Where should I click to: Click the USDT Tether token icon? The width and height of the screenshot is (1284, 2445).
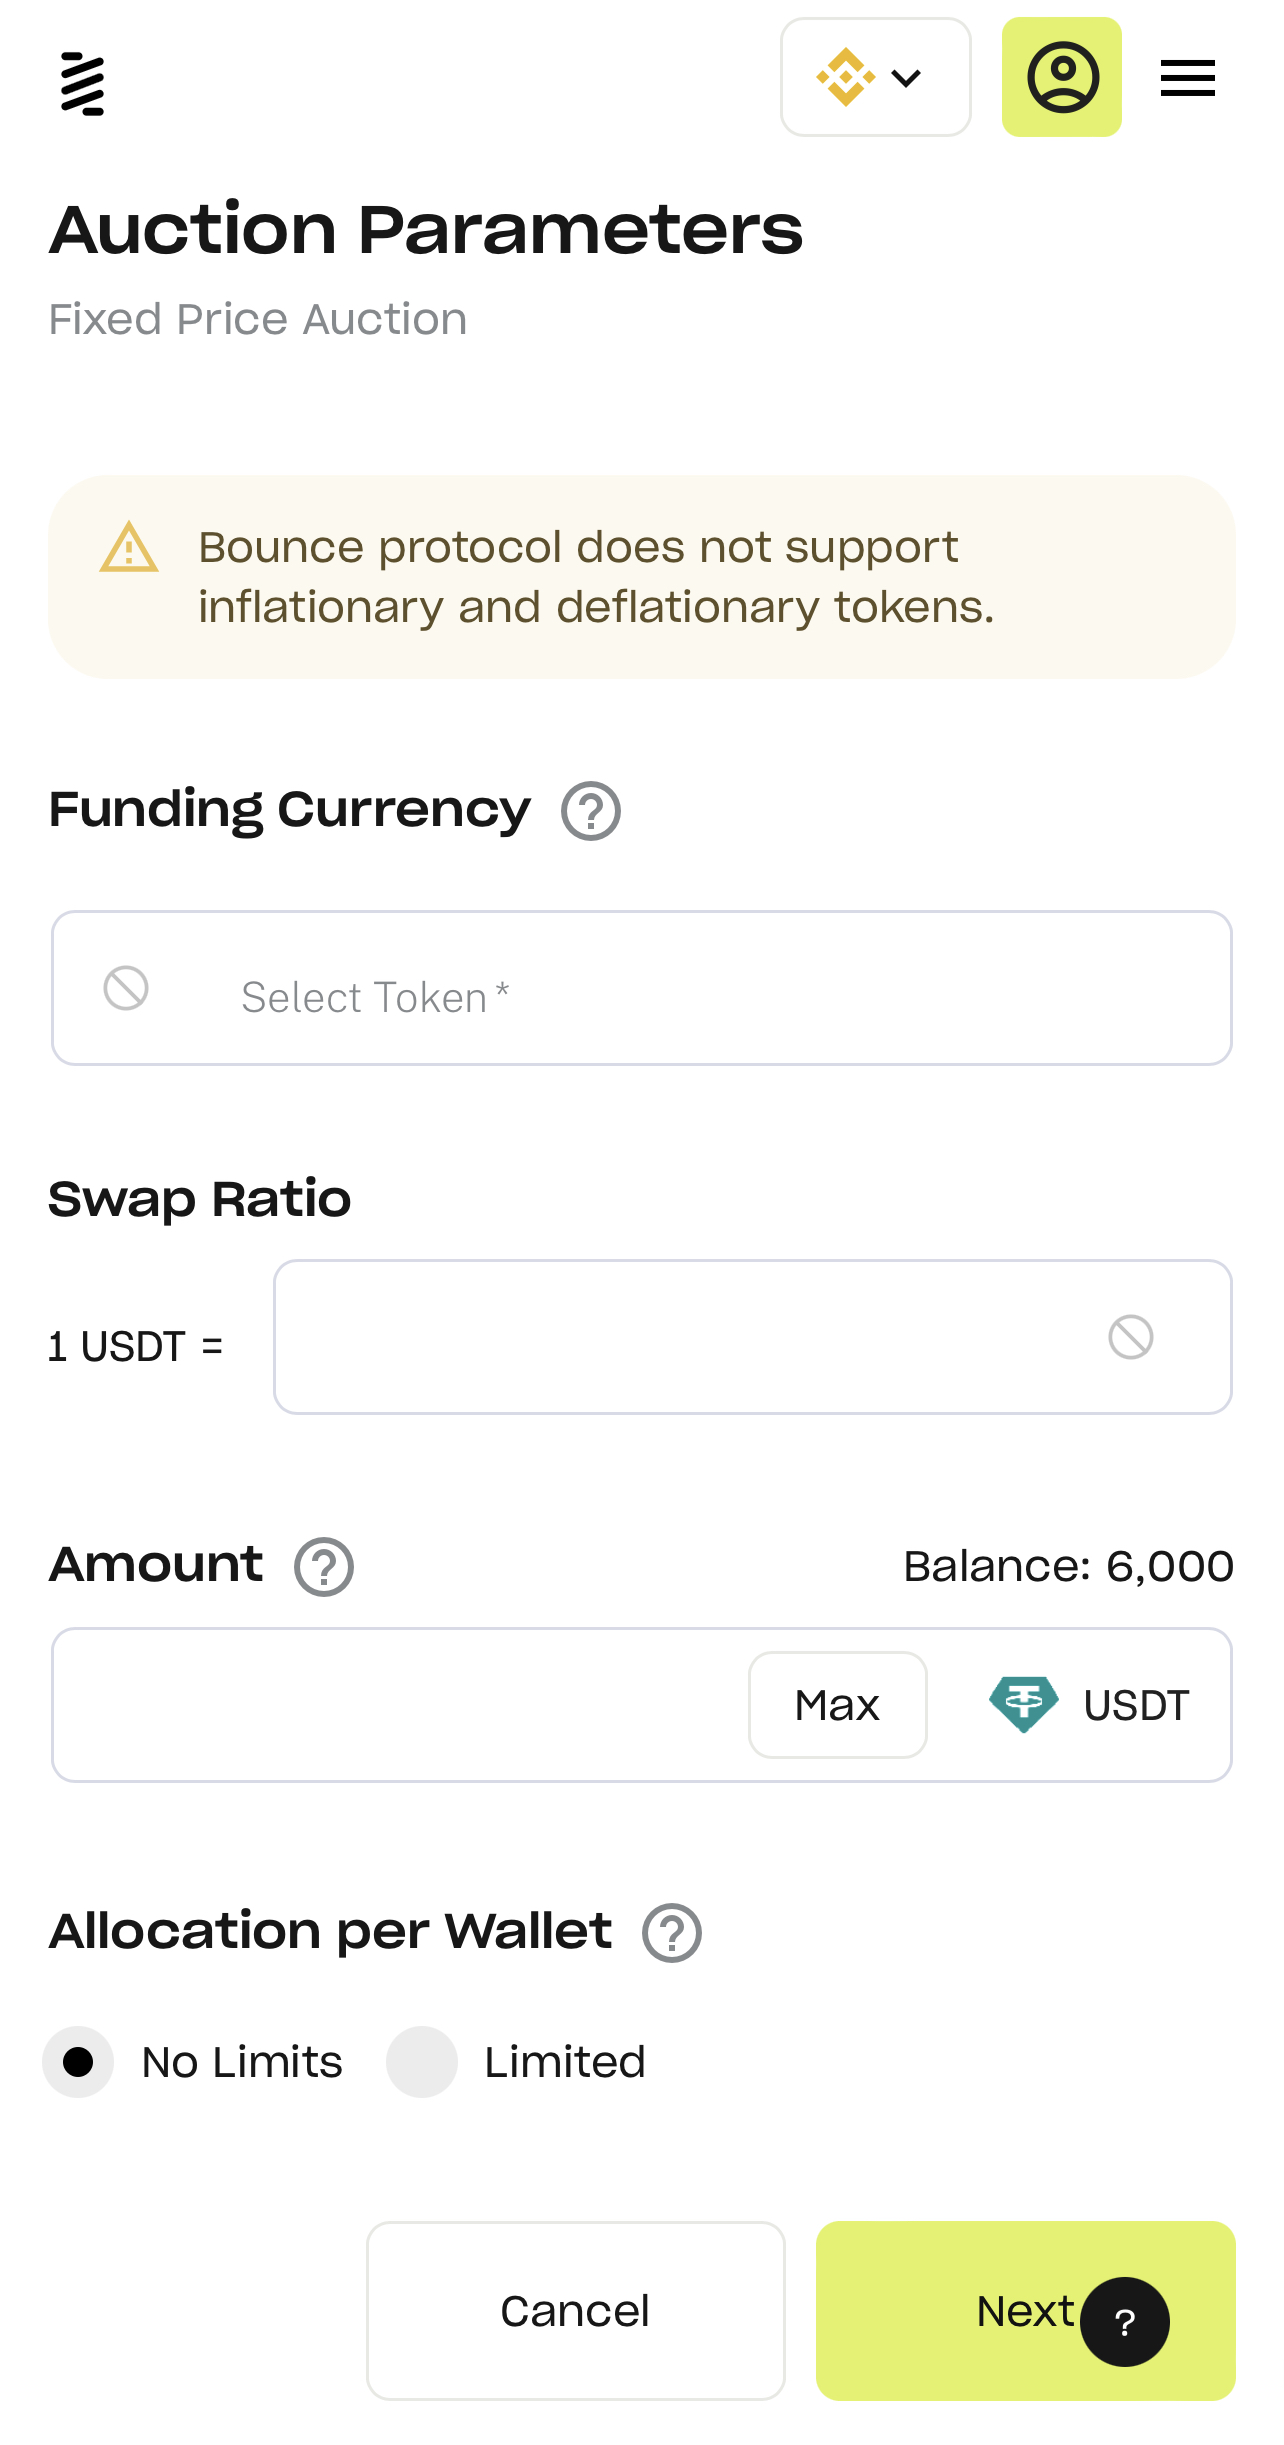[1023, 1704]
